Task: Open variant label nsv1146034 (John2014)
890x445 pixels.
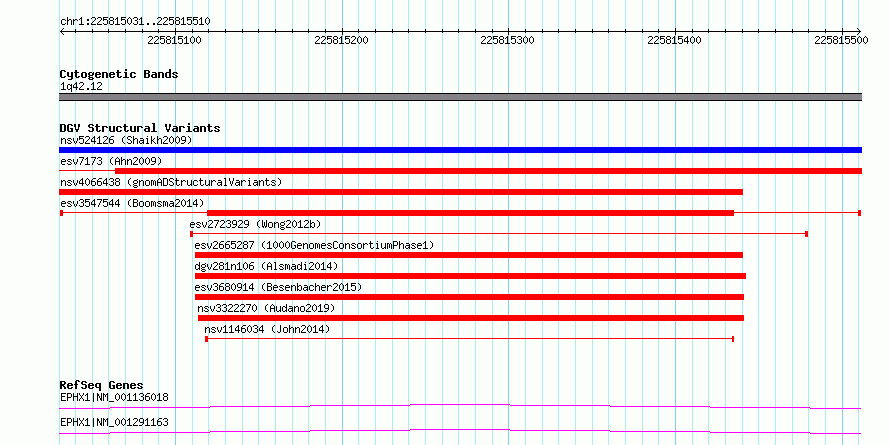Action: (x=267, y=329)
